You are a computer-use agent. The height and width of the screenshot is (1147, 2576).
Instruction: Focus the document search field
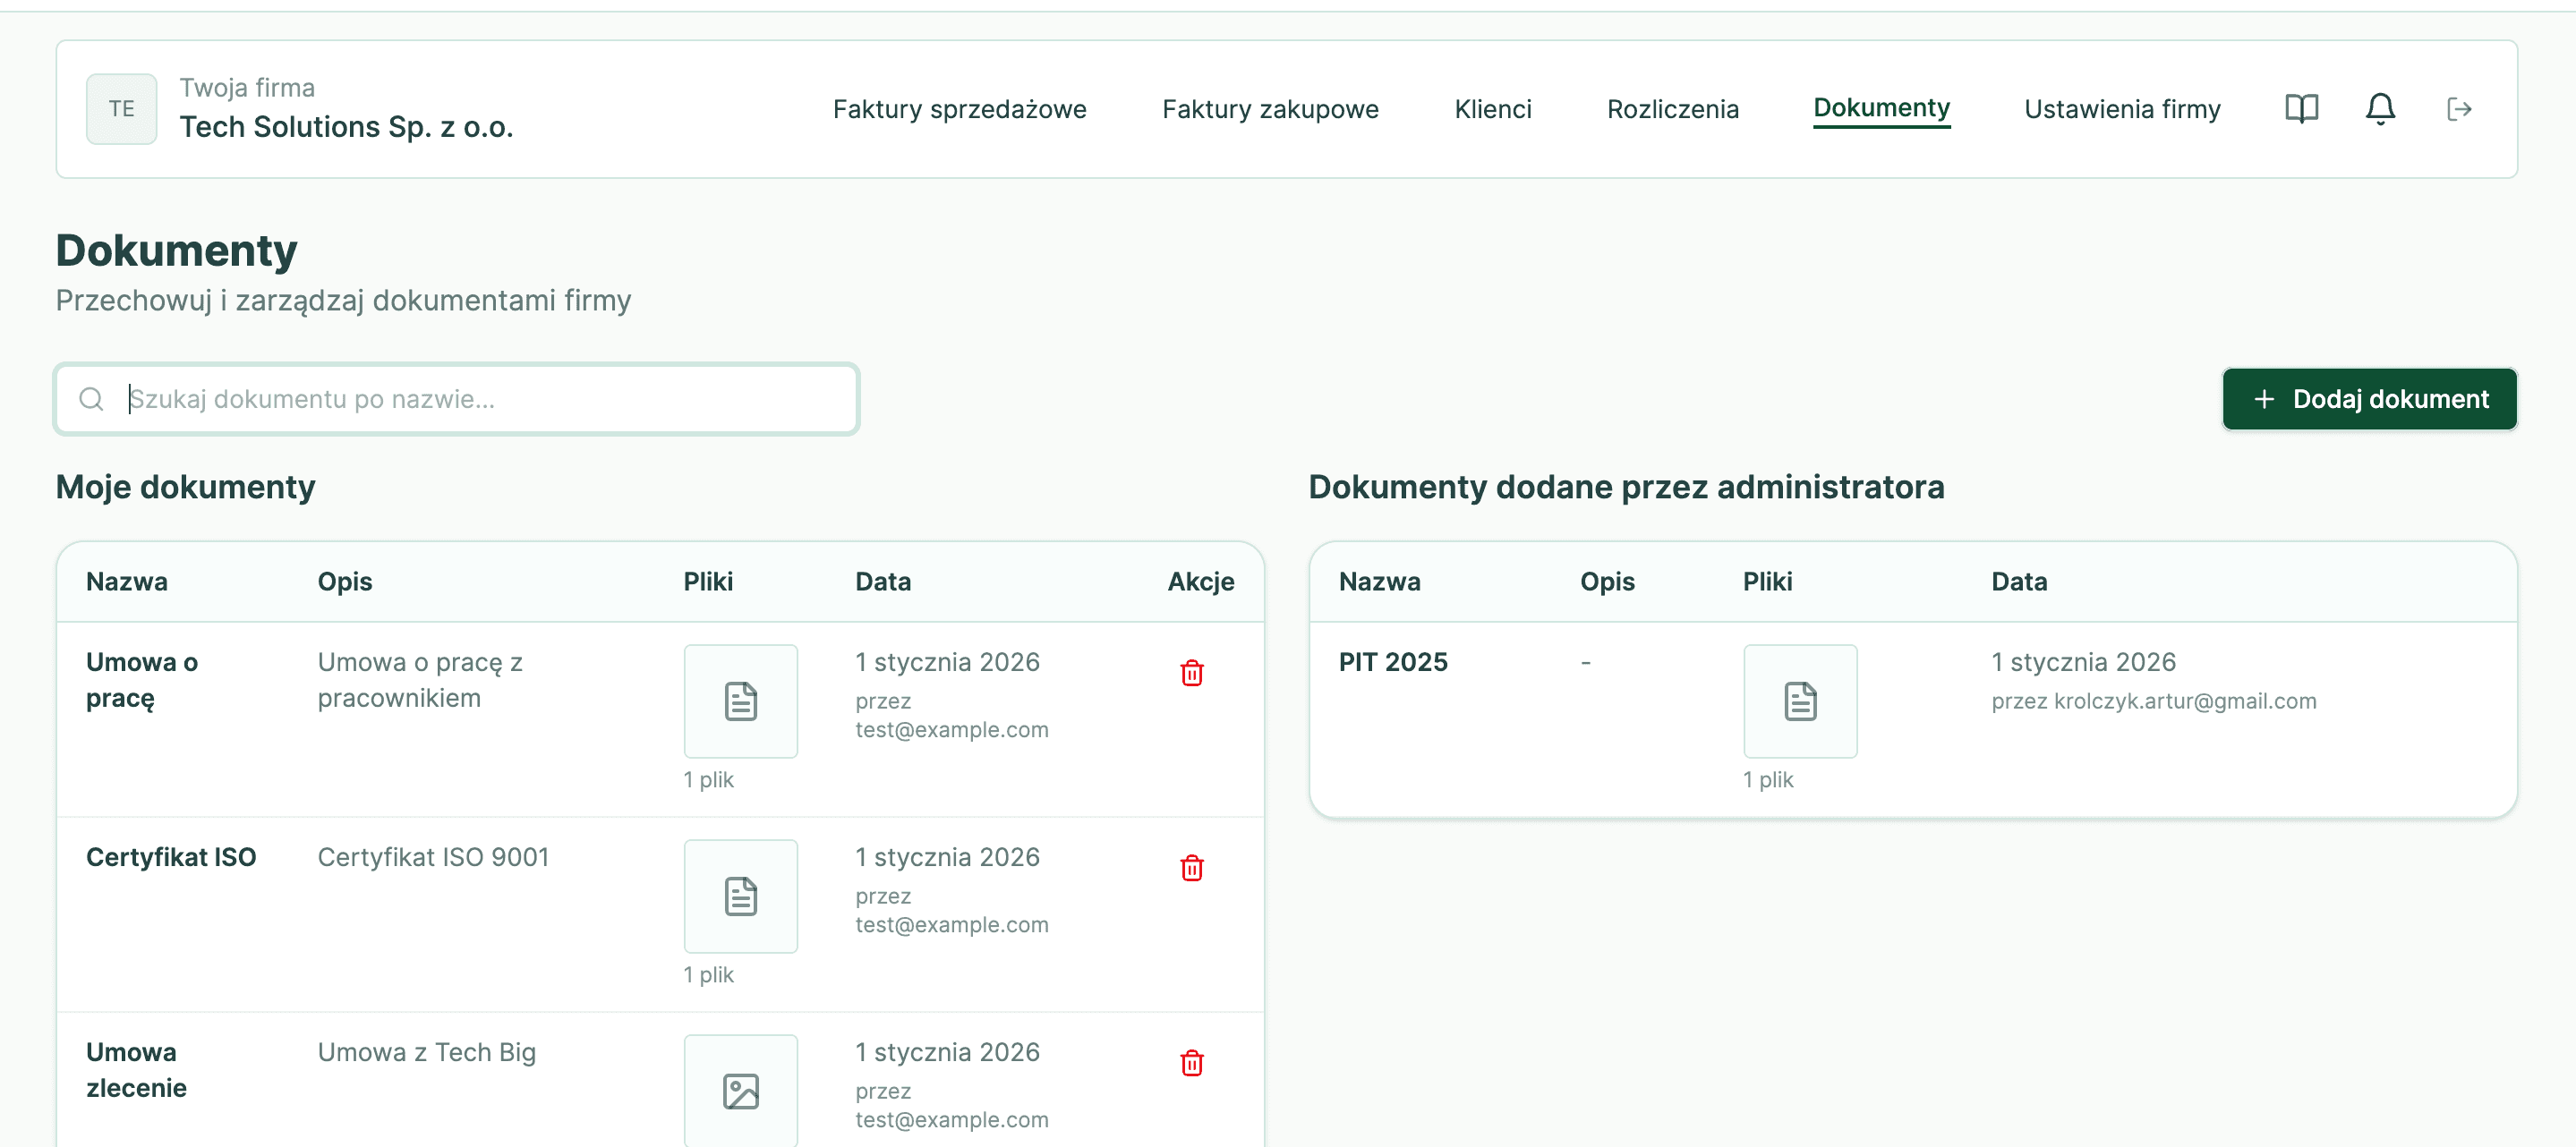pyautogui.click(x=480, y=399)
